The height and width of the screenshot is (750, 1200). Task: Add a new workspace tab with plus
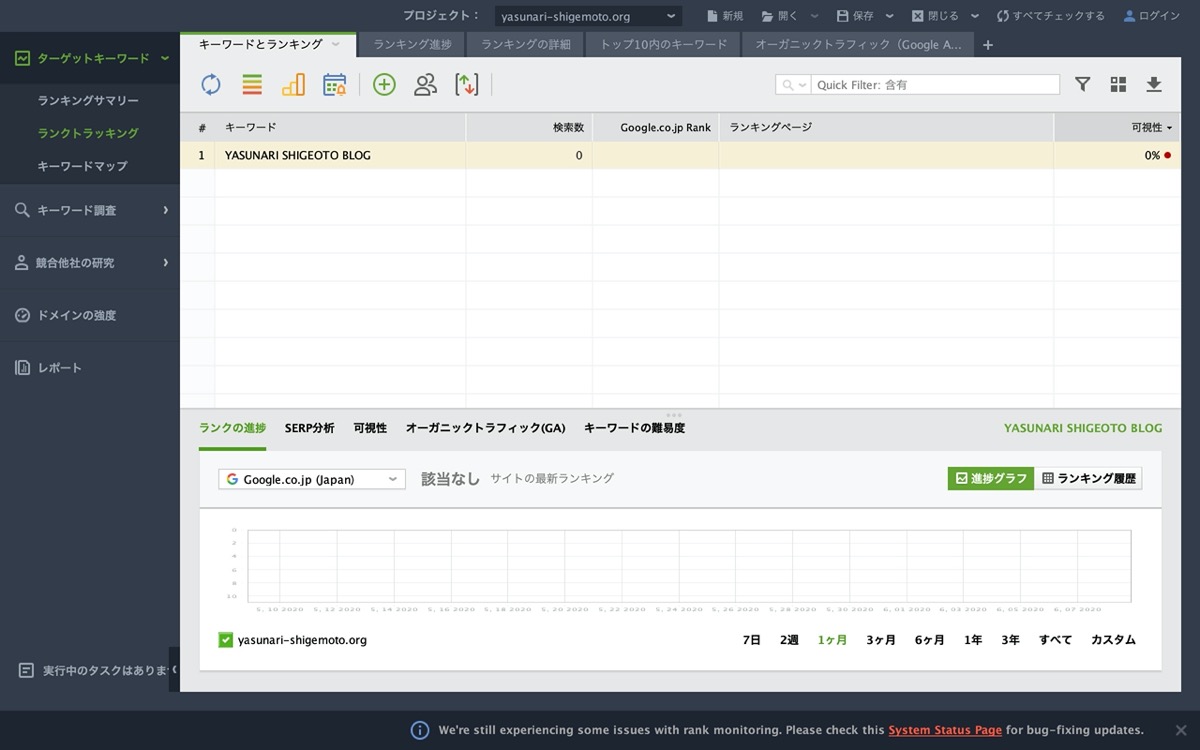(x=988, y=45)
